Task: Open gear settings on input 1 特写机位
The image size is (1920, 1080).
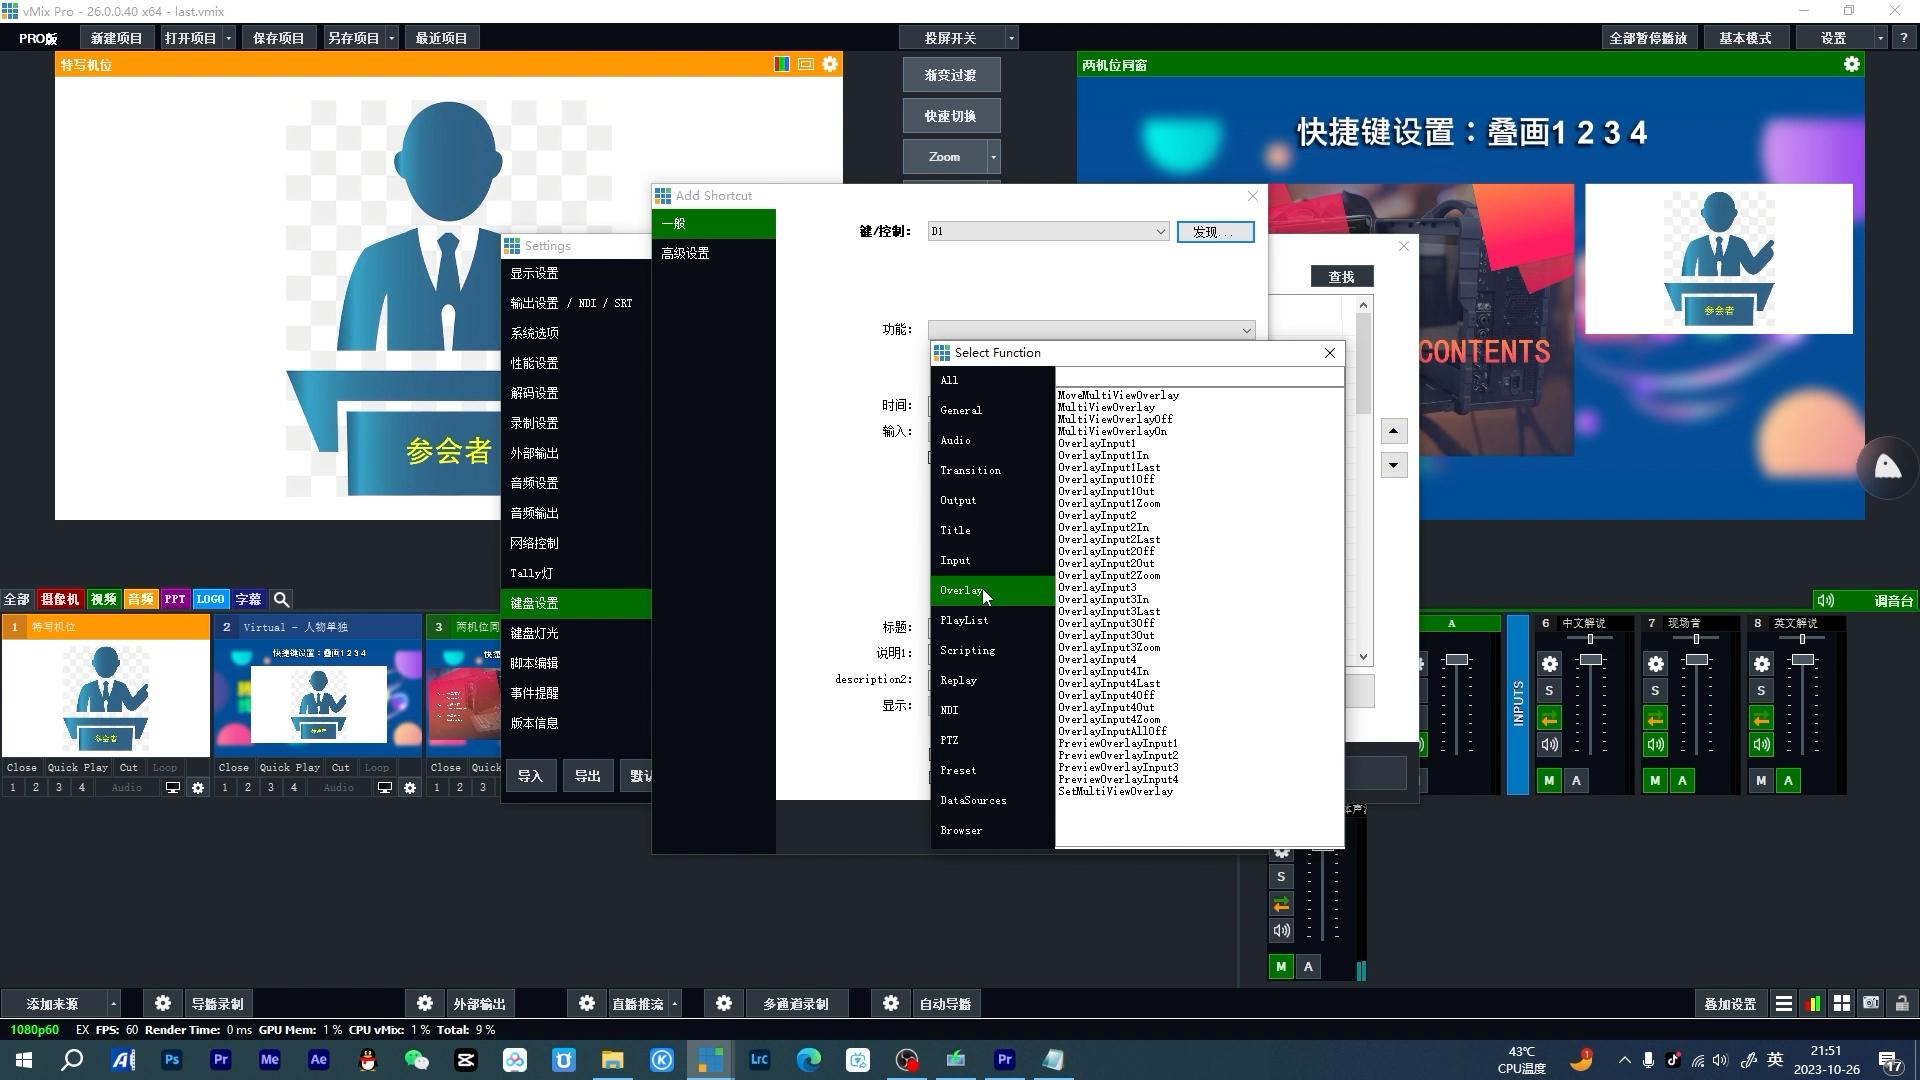Action: 198,788
